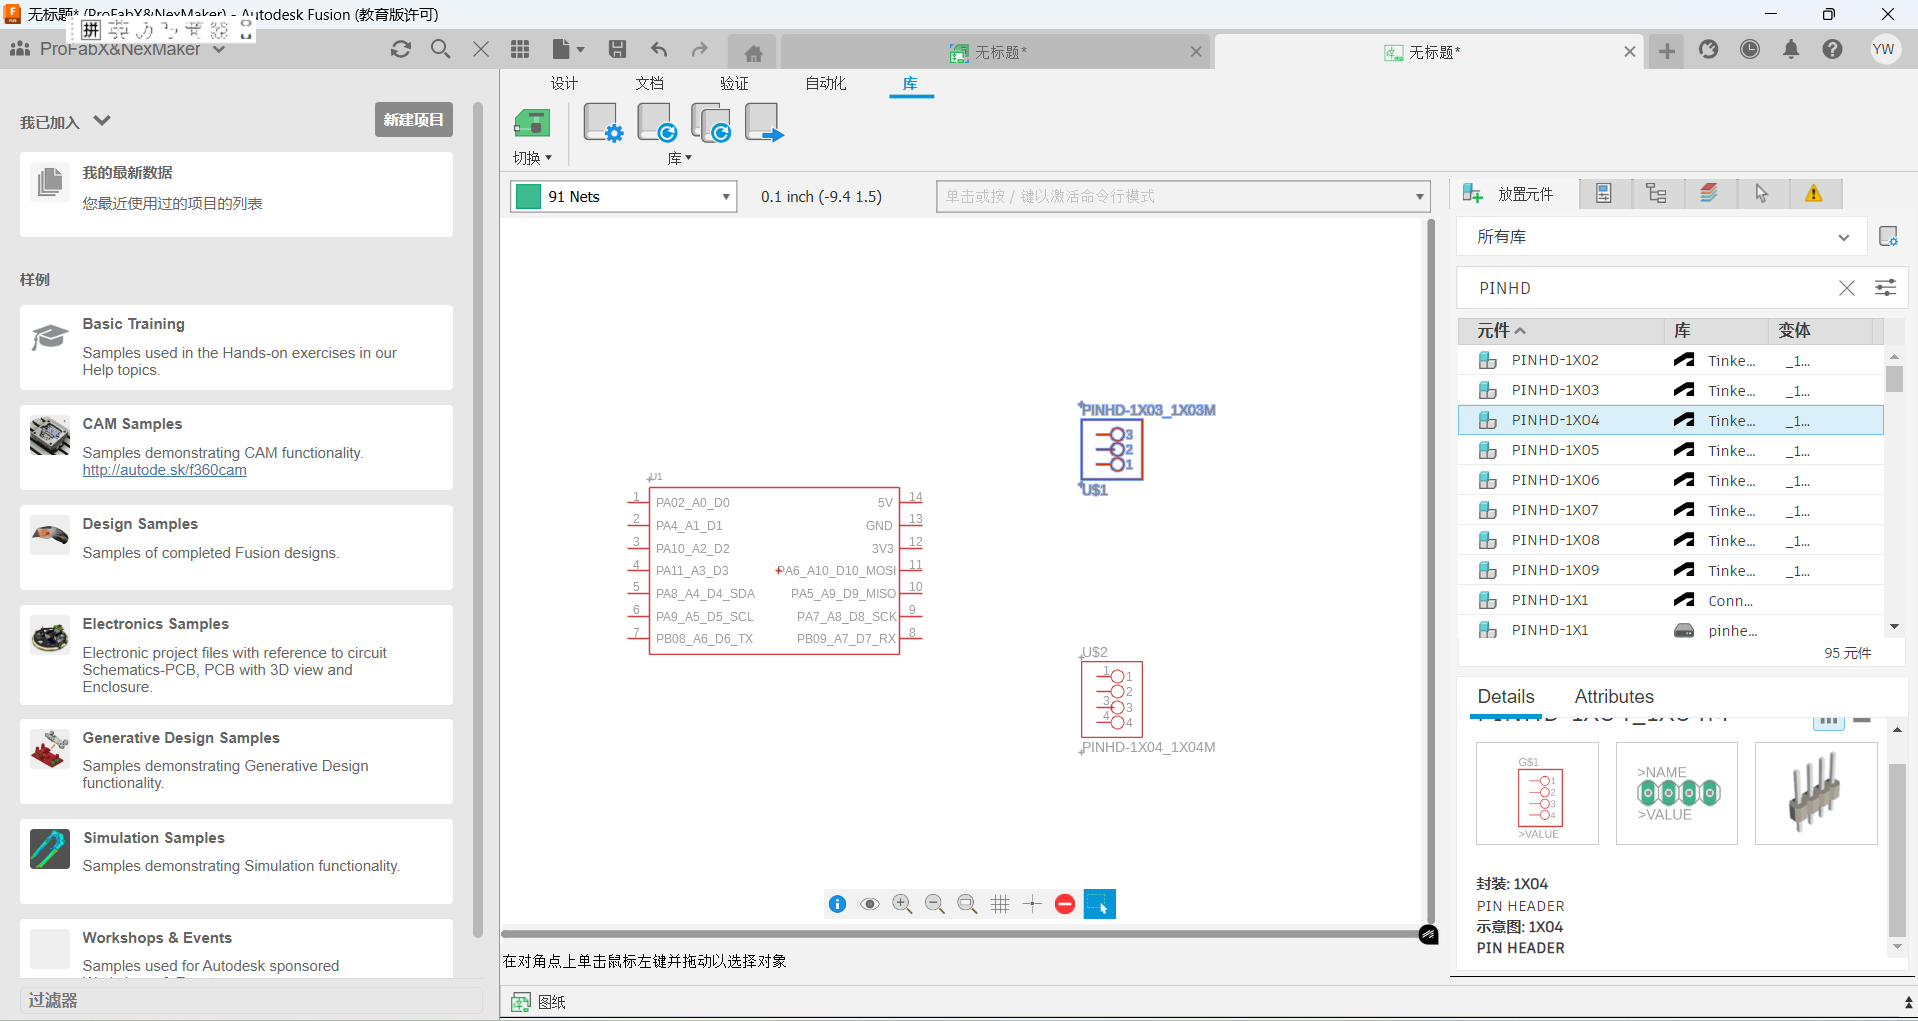
Task: Switch to the 验证 ribbon tab
Action: [734, 83]
